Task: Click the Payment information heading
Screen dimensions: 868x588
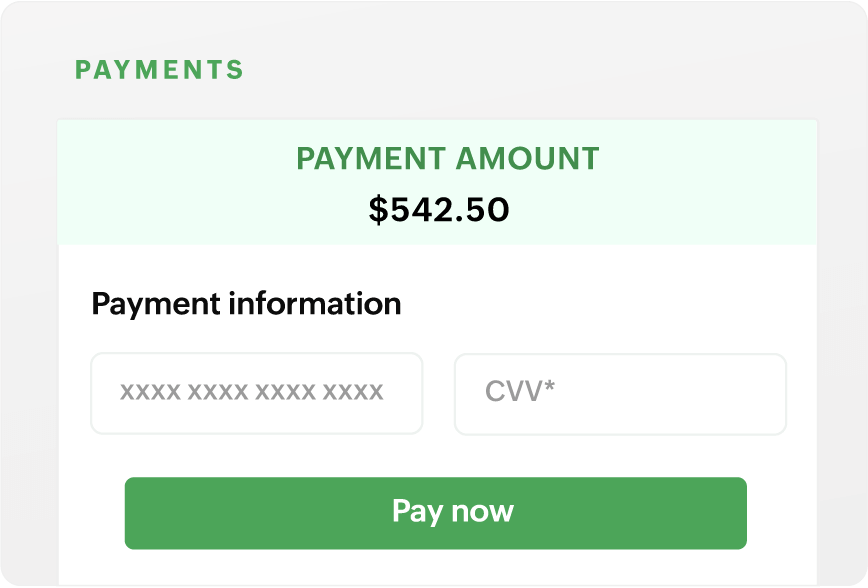Action: pos(246,304)
